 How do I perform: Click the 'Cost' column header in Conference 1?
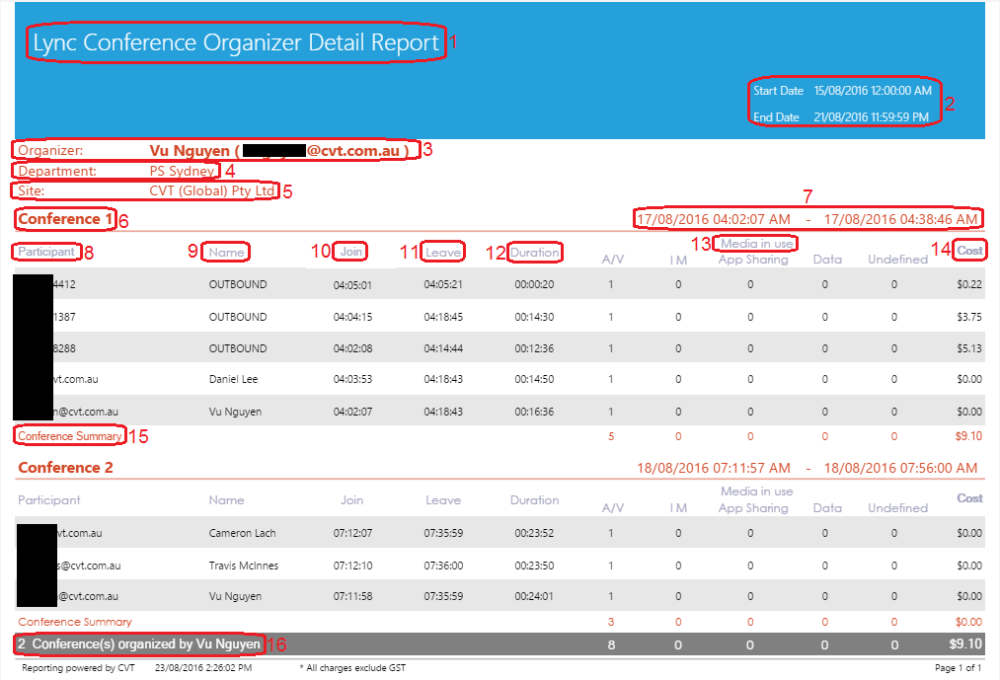(969, 250)
